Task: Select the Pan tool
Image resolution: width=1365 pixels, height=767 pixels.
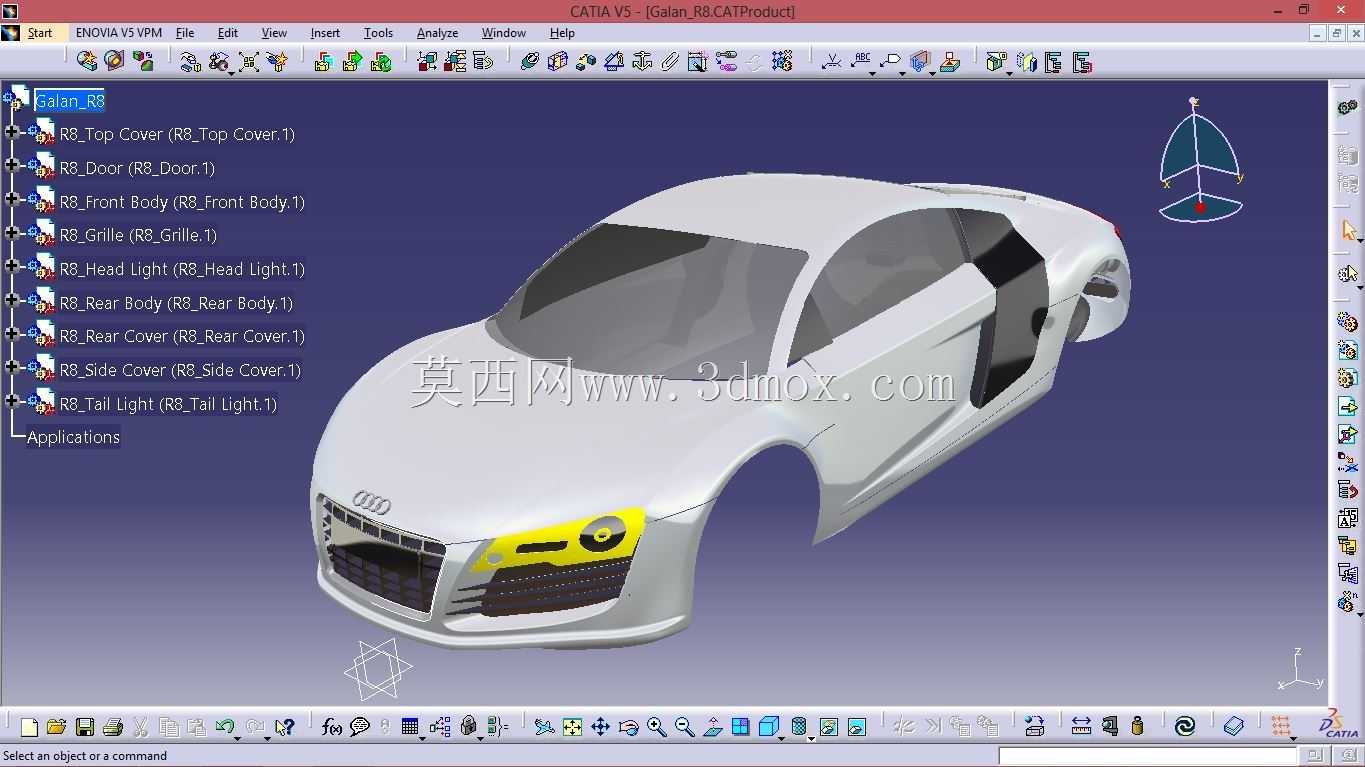Action: [600, 727]
